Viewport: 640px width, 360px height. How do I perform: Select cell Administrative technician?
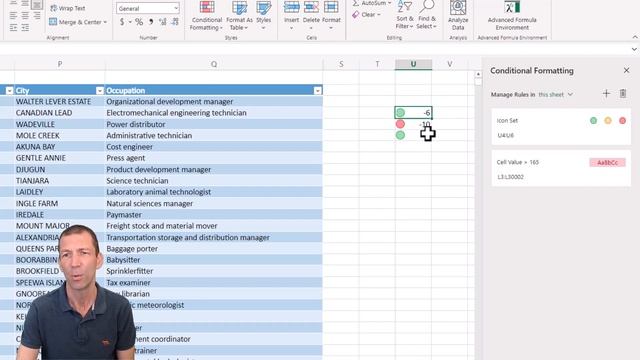pyautogui.click(x=214, y=136)
